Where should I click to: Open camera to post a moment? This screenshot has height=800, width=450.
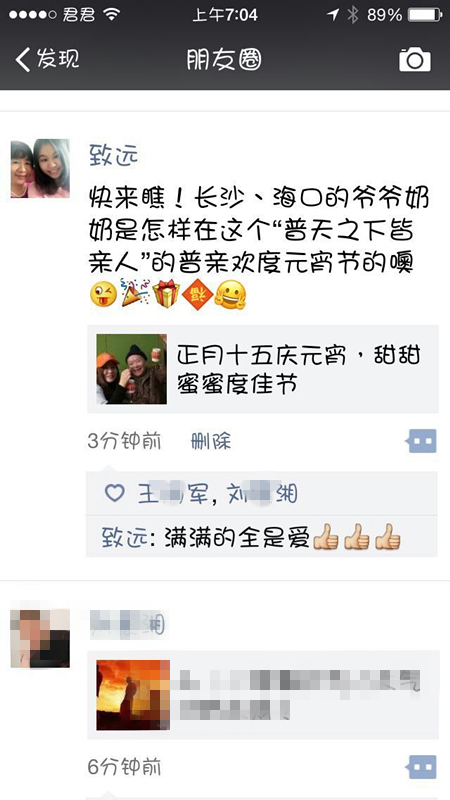[414, 60]
